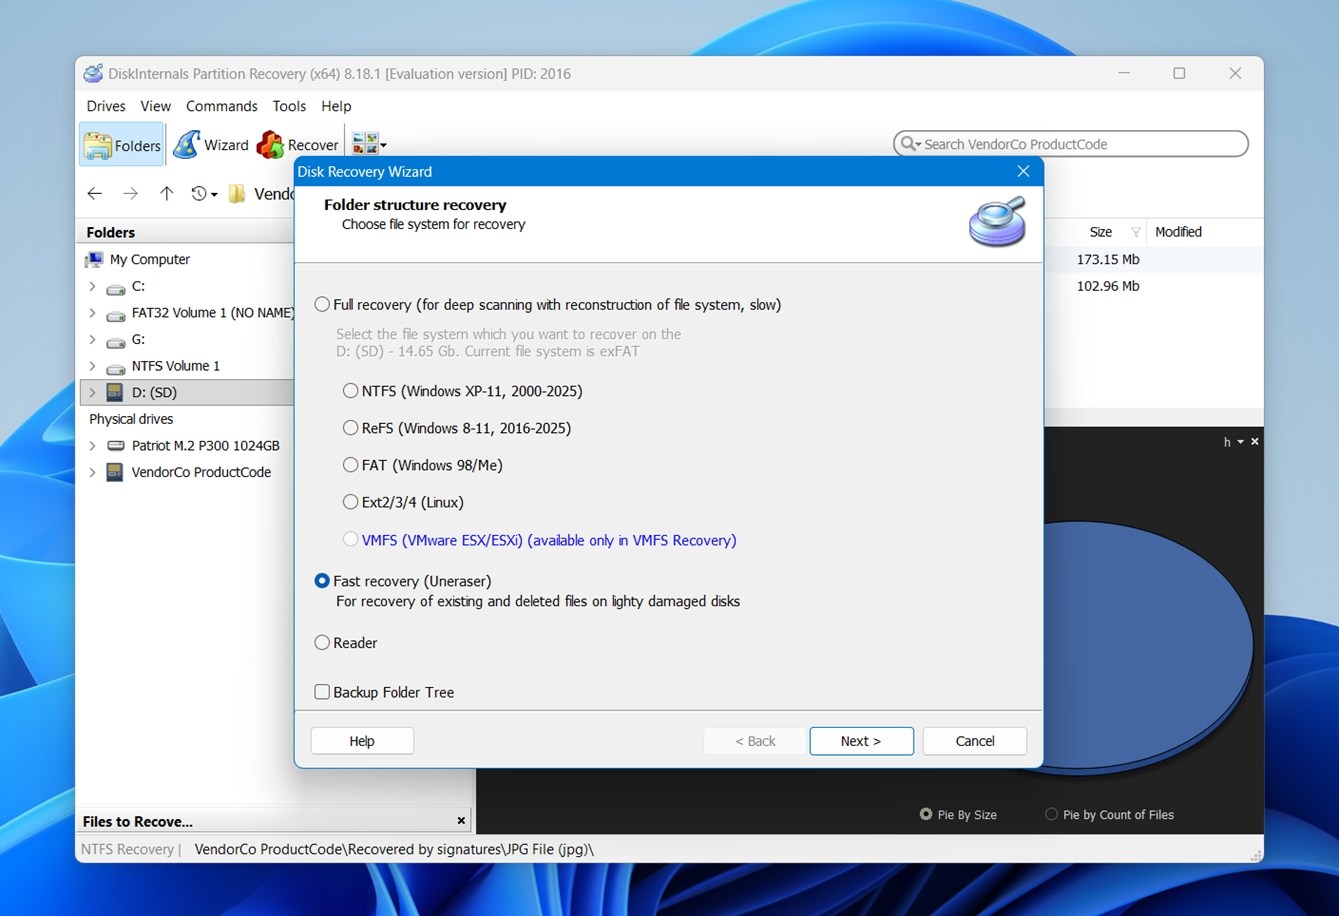Click the Recover toolbar icon
Viewport: 1339px width, 916px height.
pyautogui.click(x=270, y=146)
